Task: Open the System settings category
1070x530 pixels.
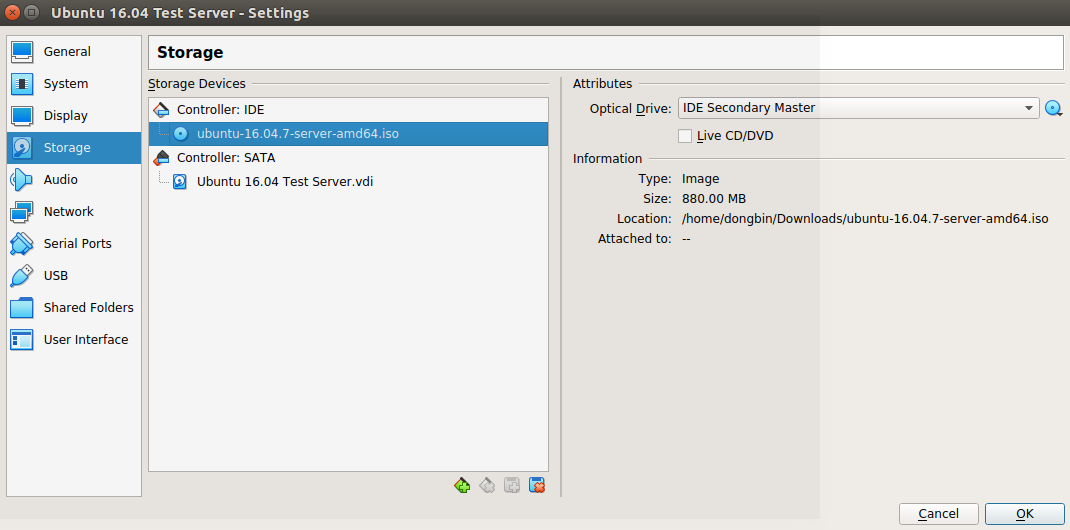Action: coord(74,84)
